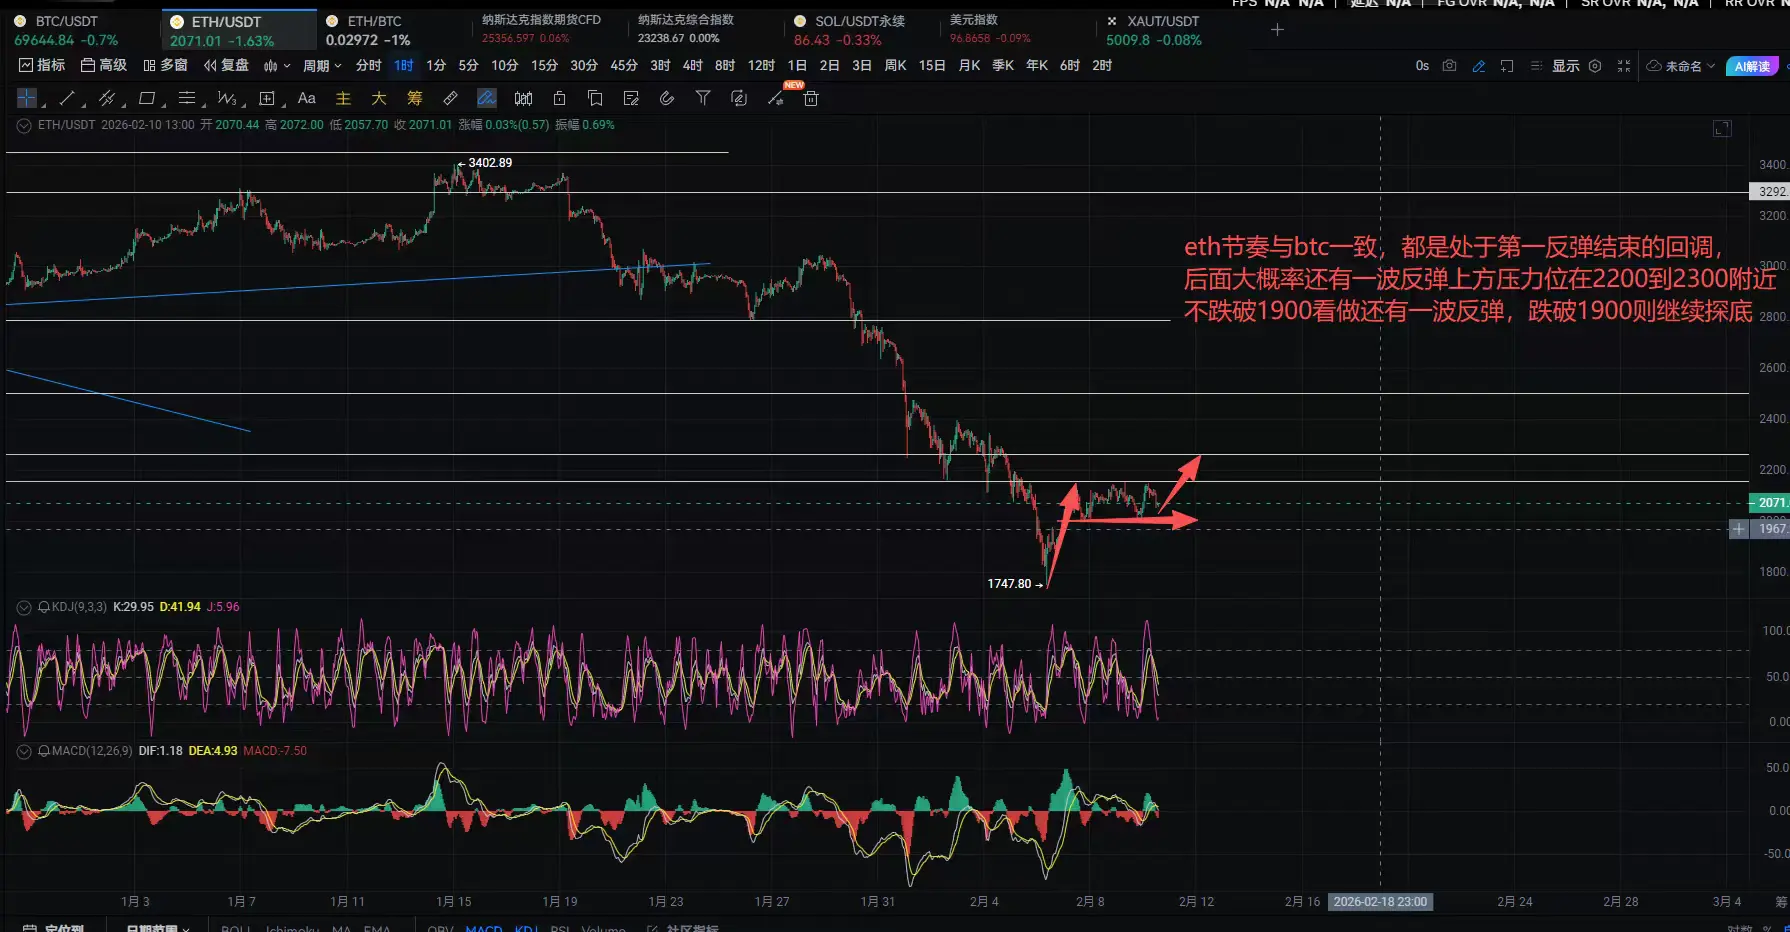Click the copy drawings icon

(x=595, y=98)
